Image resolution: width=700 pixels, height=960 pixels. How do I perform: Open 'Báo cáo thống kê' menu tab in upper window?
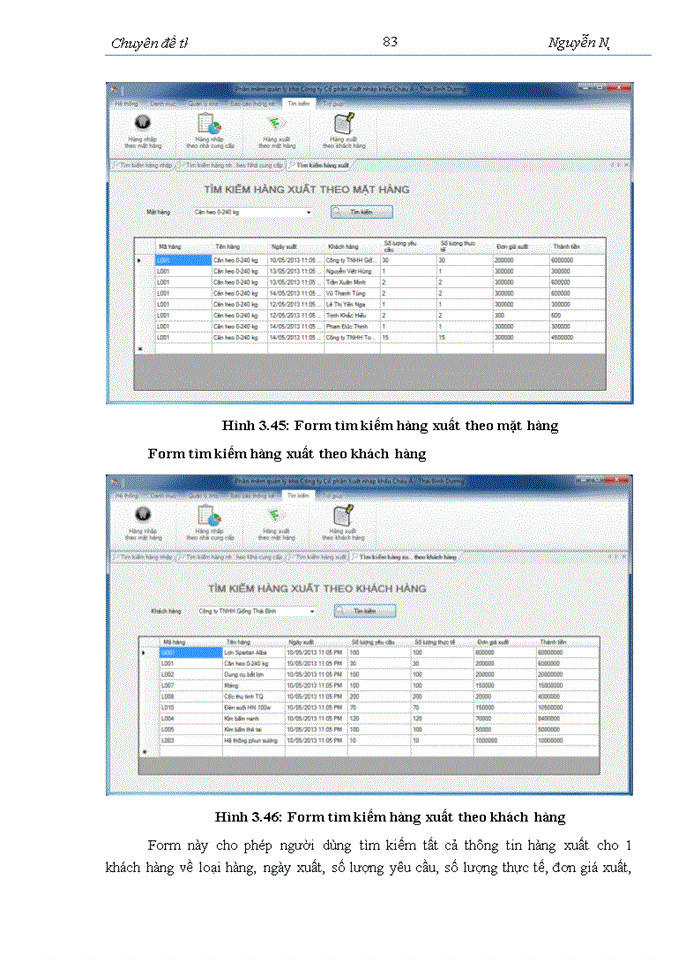pyautogui.click(x=253, y=104)
